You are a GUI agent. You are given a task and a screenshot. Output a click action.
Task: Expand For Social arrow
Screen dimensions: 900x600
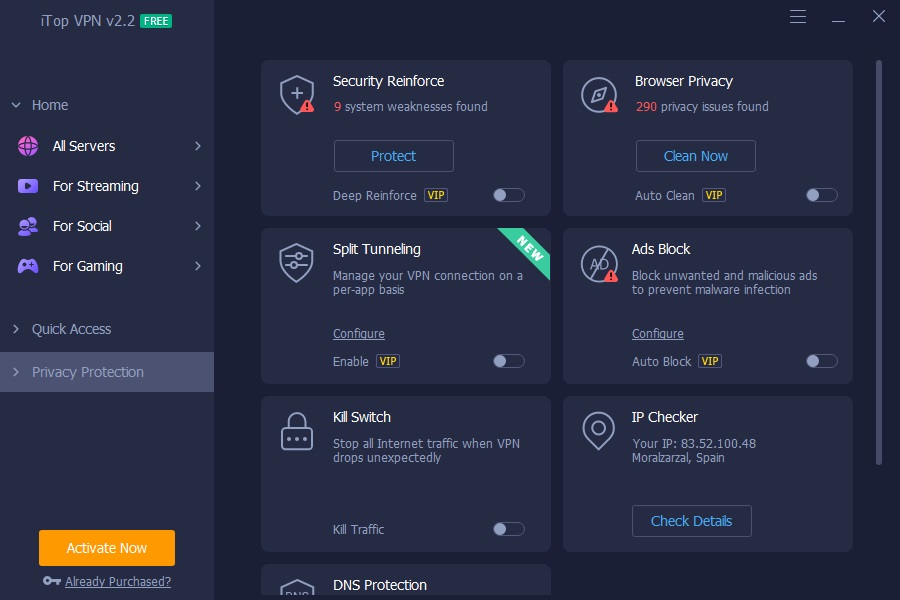click(x=197, y=226)
